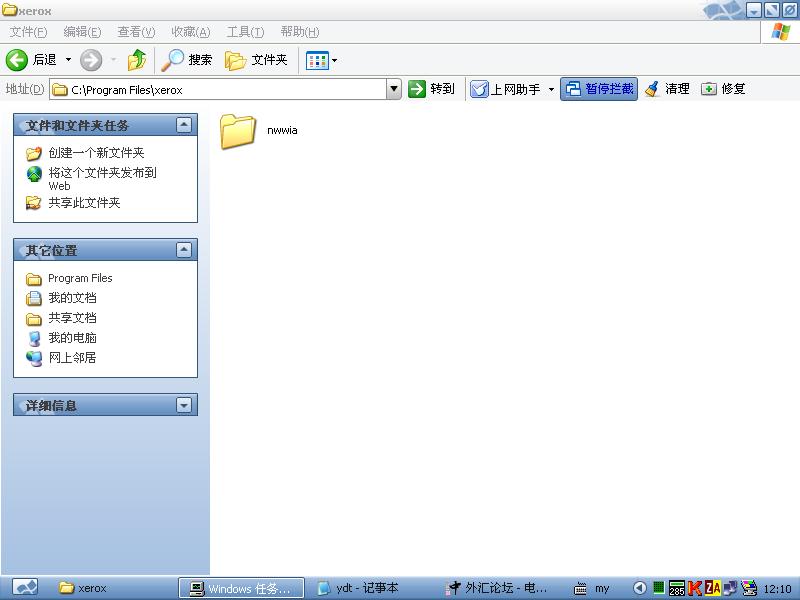Open 网上邻居 link
This screenshot has width=800, height=600.
[x=72, y=358]
